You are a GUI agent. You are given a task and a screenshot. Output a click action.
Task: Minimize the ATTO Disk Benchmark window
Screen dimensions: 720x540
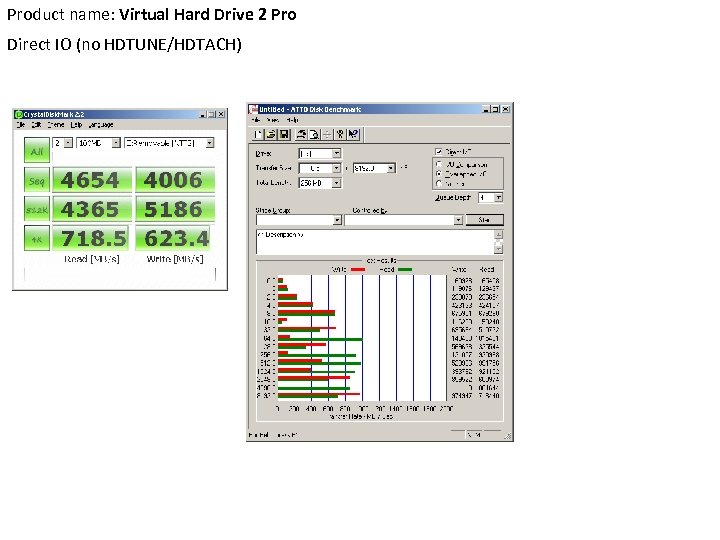point(486,109)
